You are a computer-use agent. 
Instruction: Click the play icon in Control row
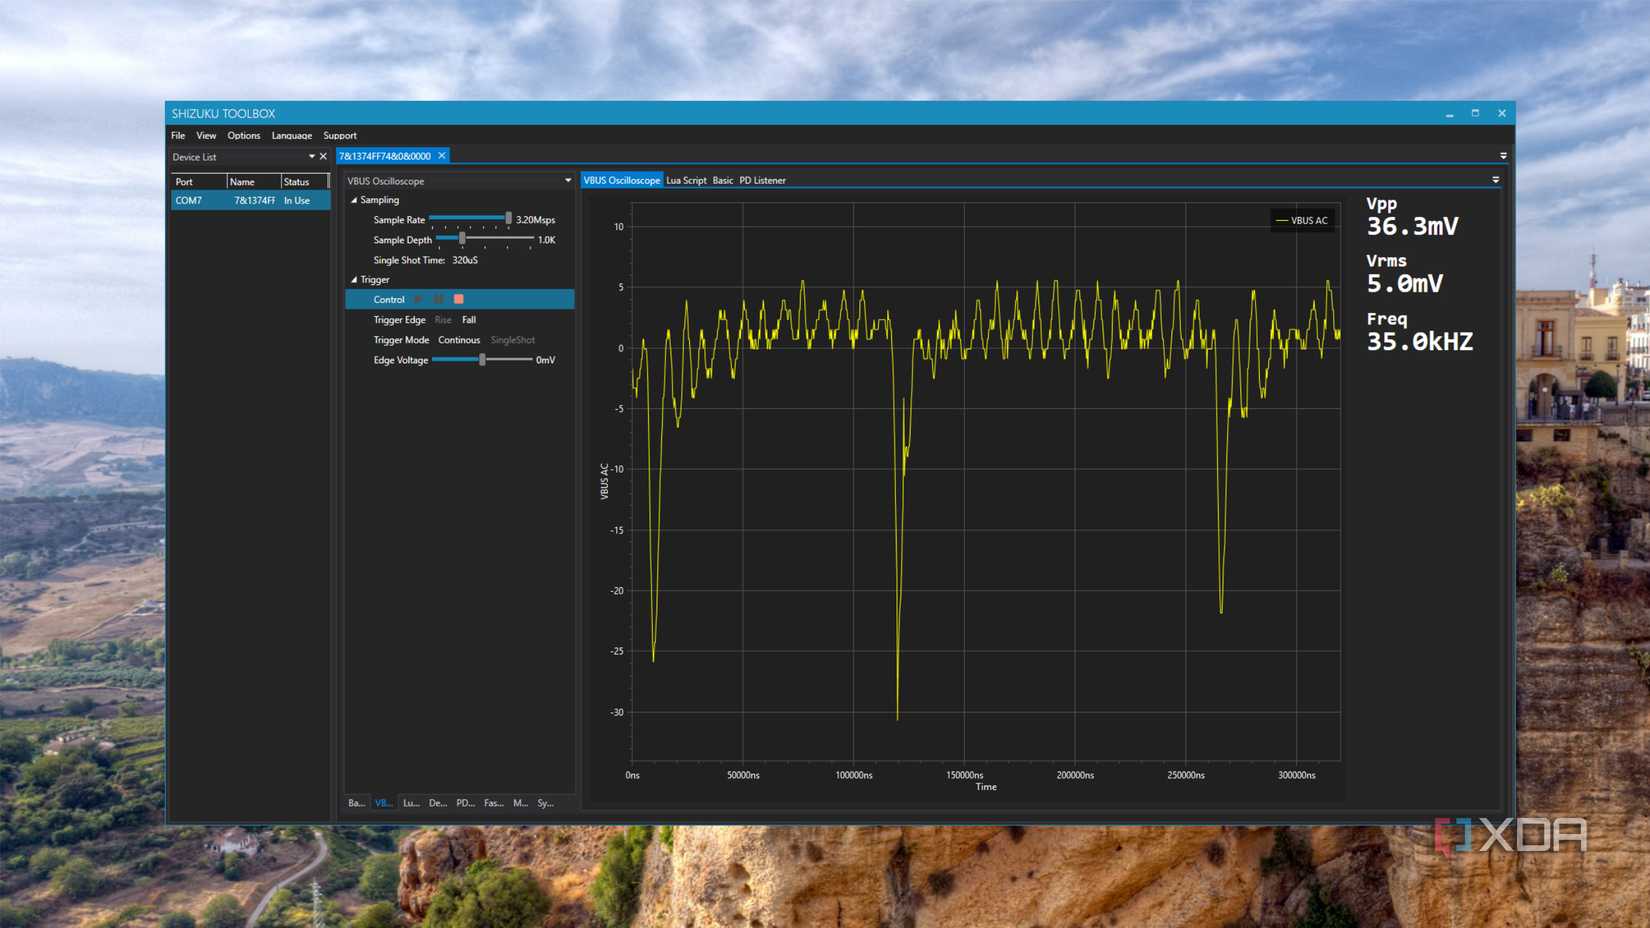pos(418,299)
